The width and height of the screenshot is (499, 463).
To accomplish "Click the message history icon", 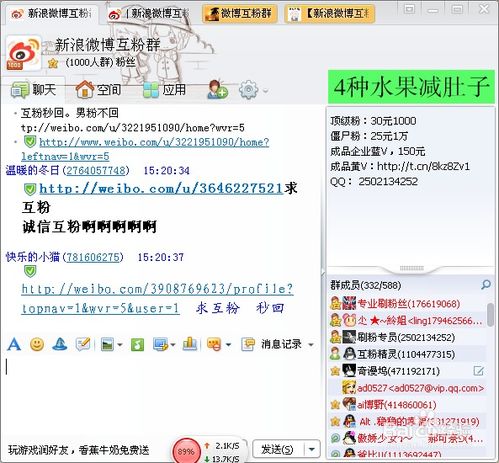I will 248,344.
